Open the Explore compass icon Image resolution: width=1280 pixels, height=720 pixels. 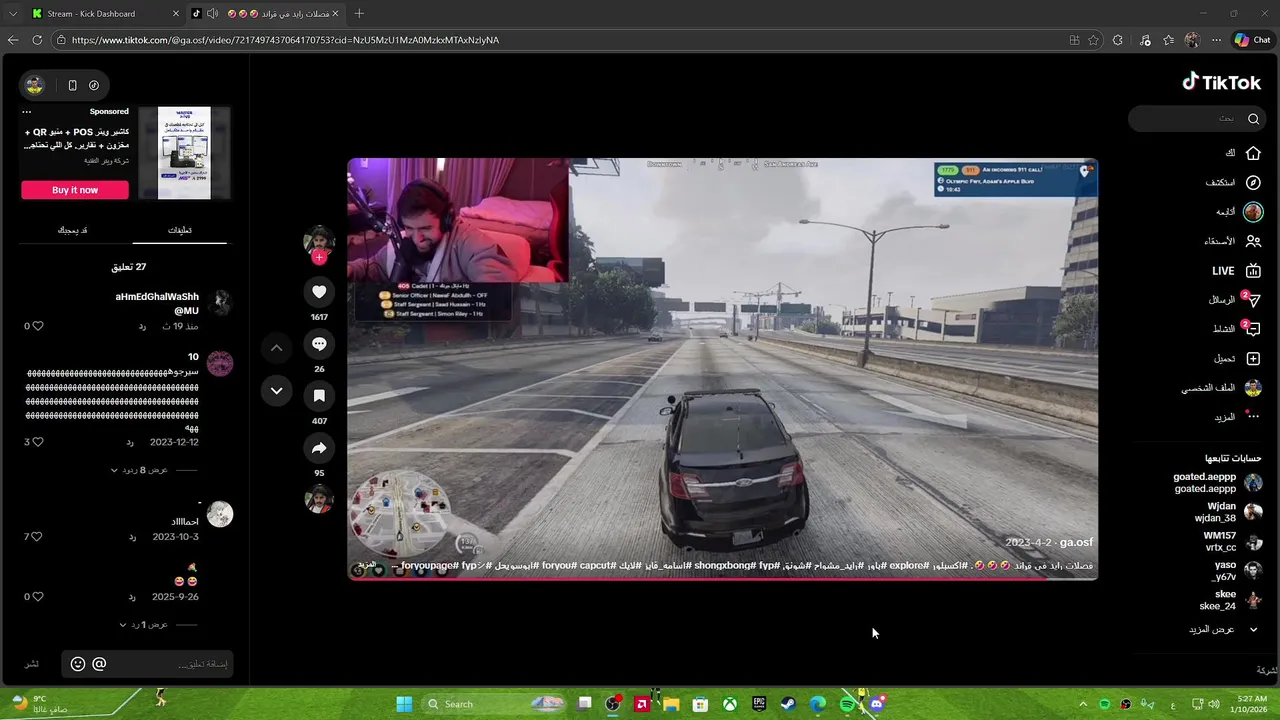1253,183
